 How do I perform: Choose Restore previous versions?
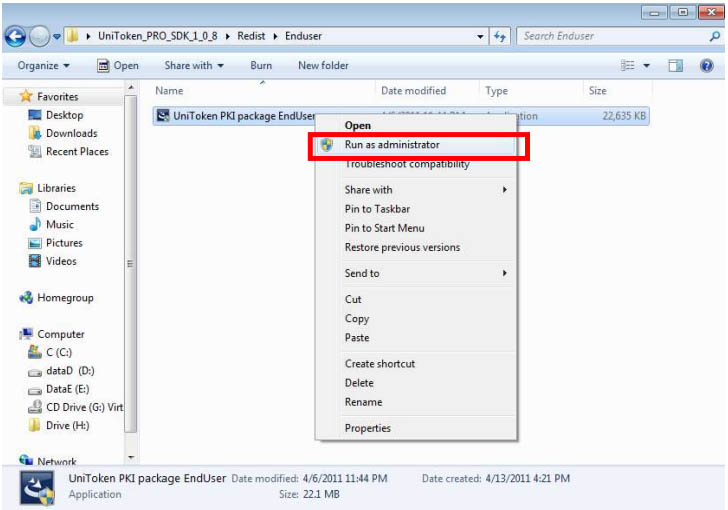[402, 247]
